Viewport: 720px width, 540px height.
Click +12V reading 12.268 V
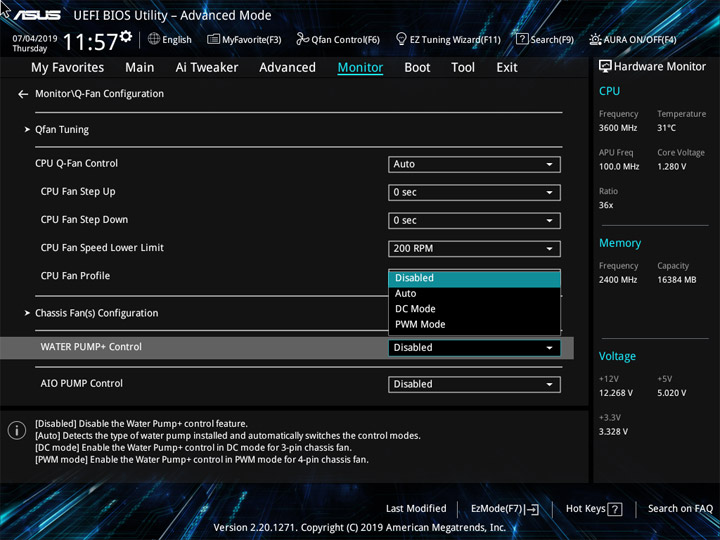(616, 393)
